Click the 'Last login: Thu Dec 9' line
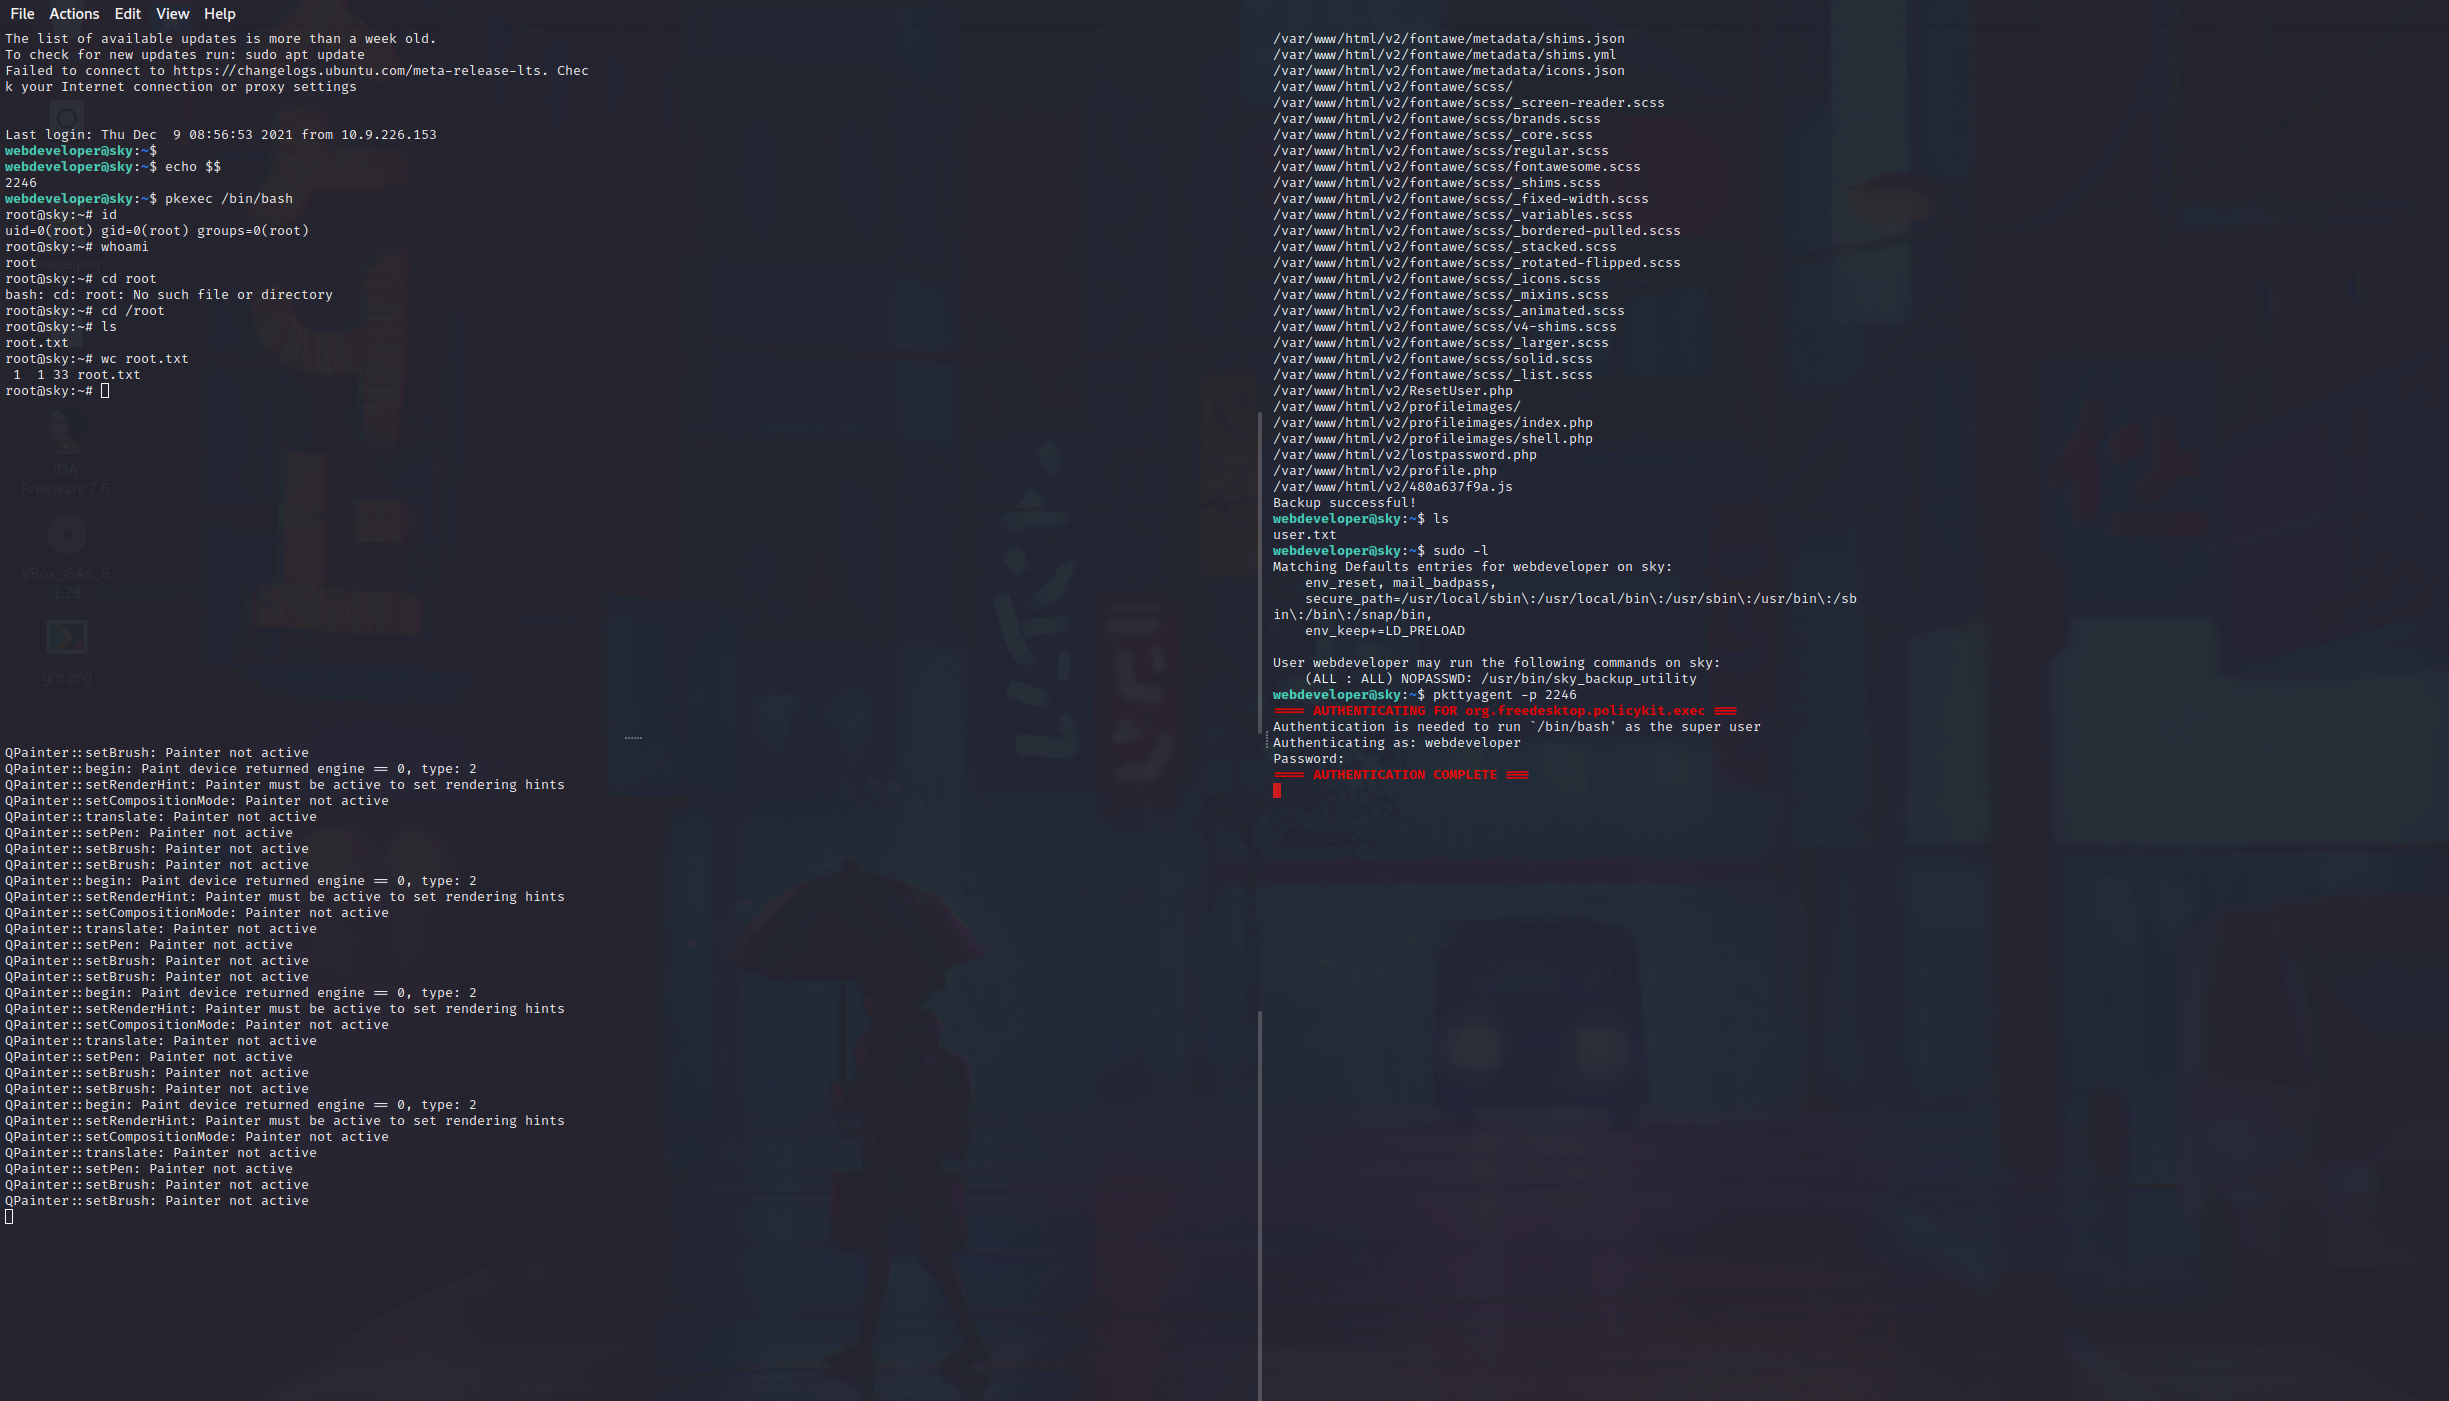Screen dimensions: 2449x1401 221,135
